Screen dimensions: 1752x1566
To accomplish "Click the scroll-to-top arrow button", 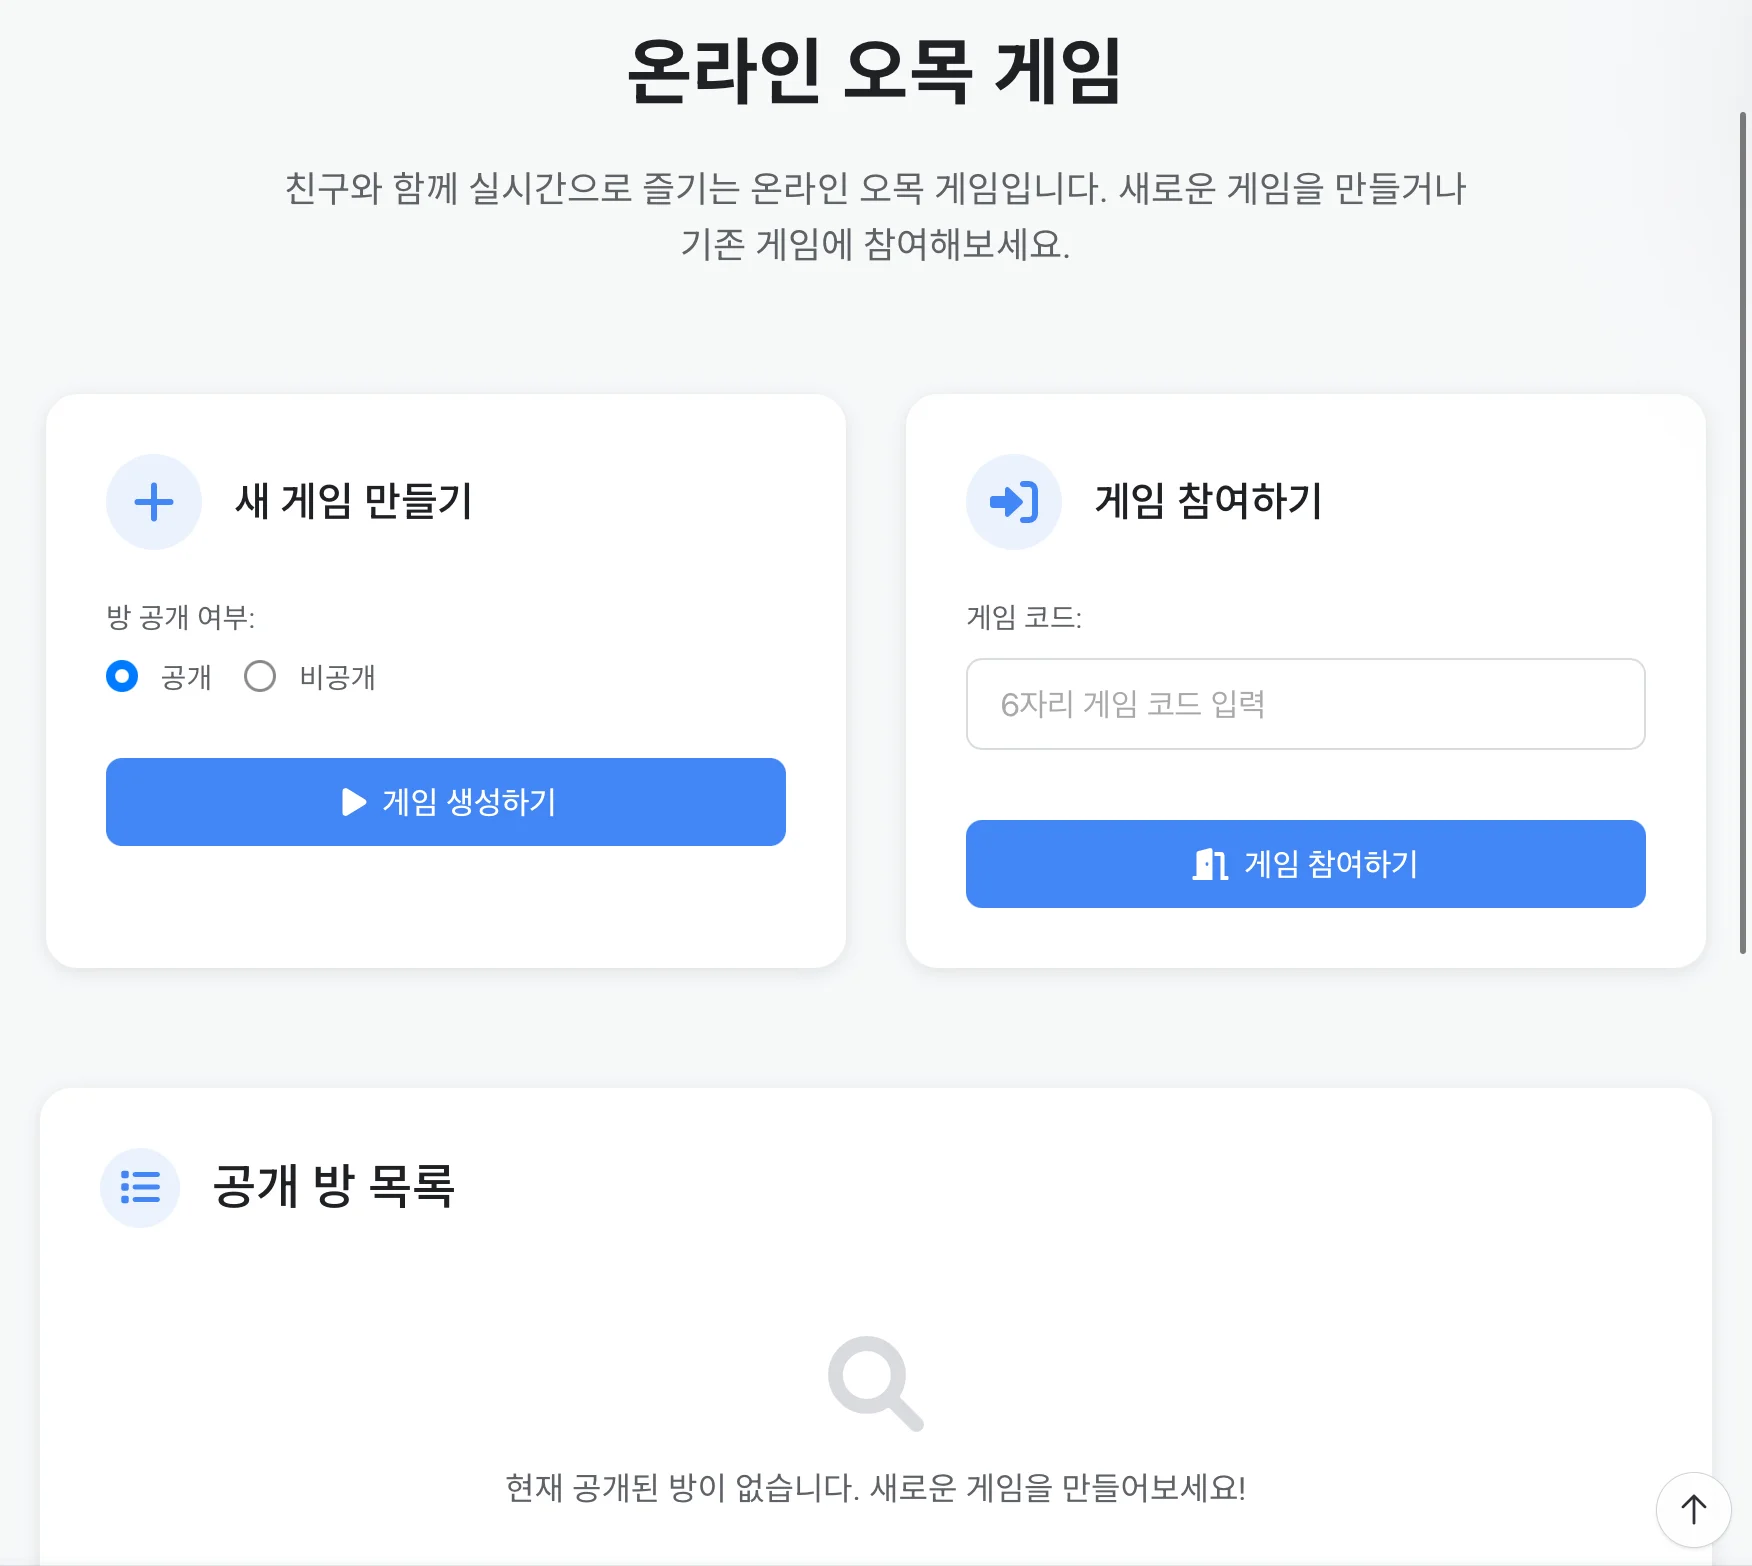I will pyautogui.click(x=1693, y=1509).
